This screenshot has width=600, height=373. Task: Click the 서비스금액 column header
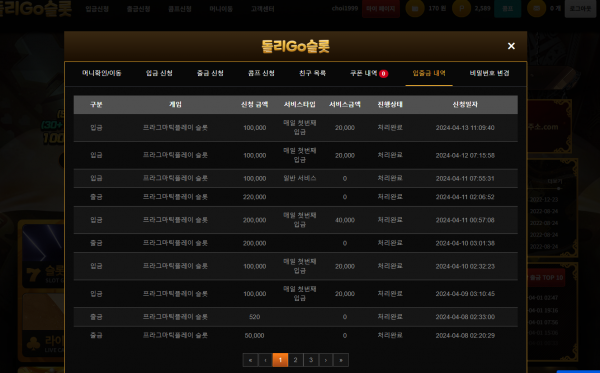[345, 104]
